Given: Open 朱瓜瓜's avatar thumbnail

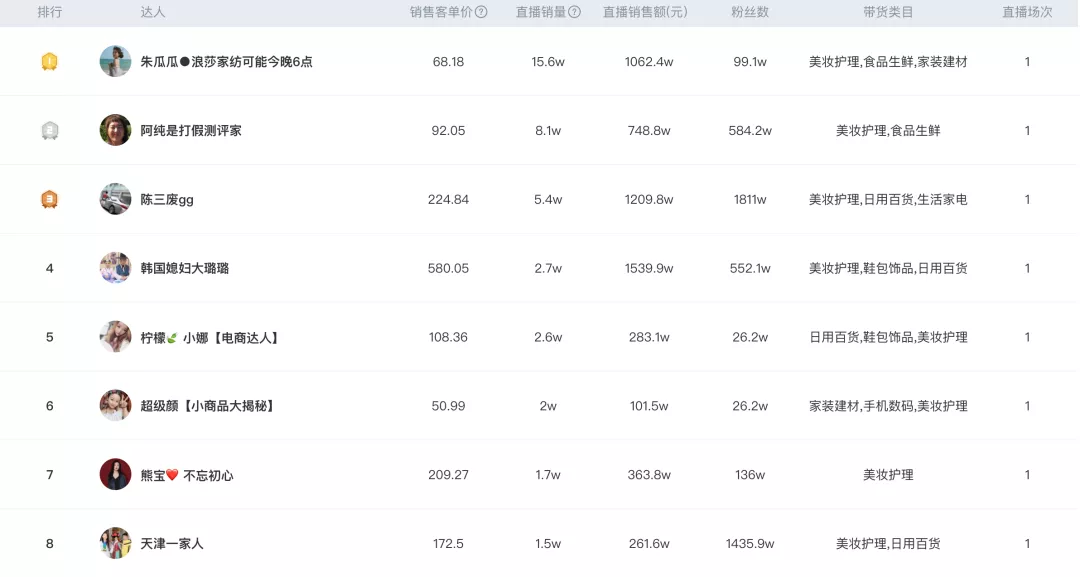Looking at the screenshot, I should (115, 61).
